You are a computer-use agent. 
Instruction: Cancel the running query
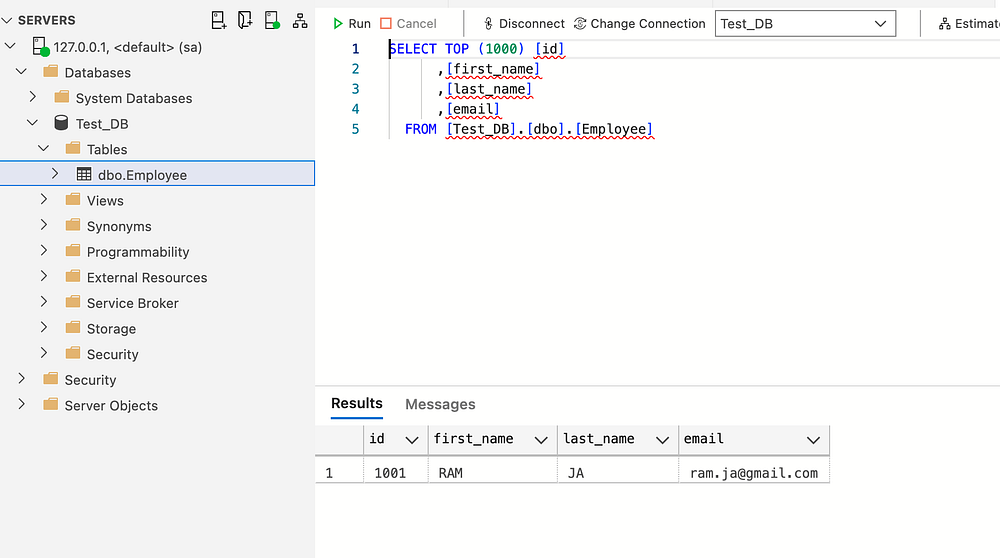pos(408,24)
